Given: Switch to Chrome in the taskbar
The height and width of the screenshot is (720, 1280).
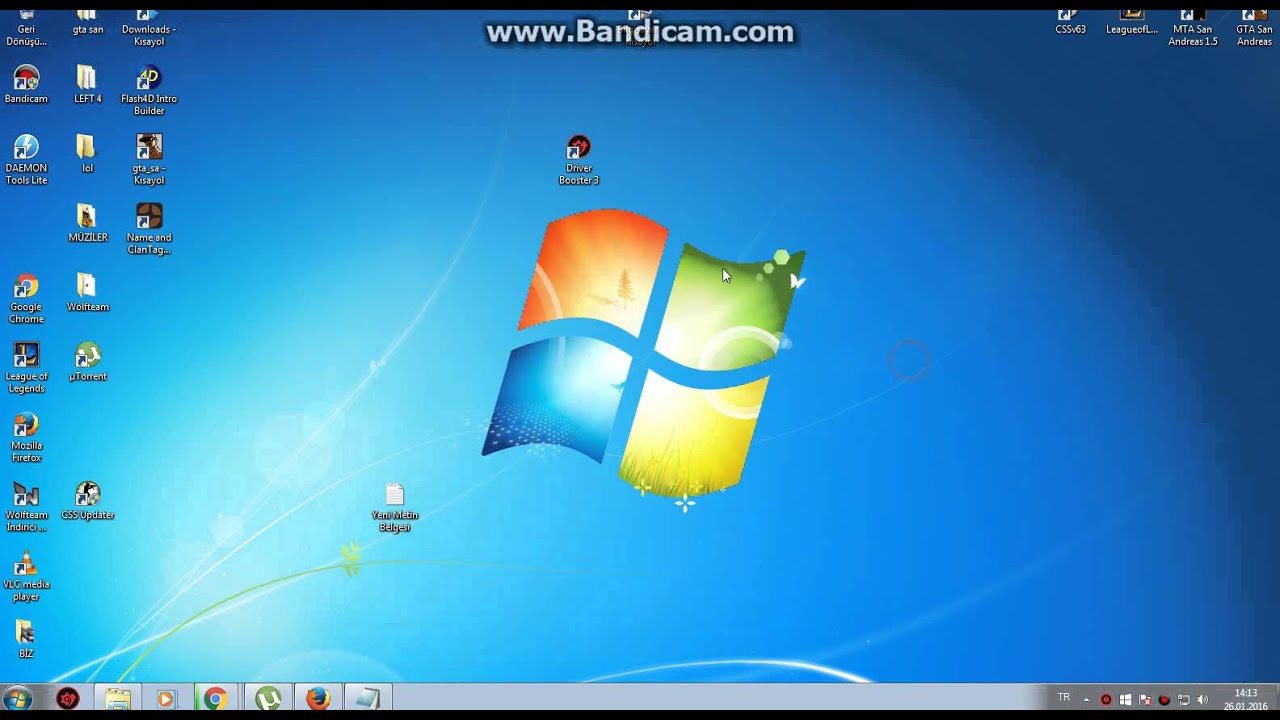Looking at the screenshot, I should coord(216,698).
